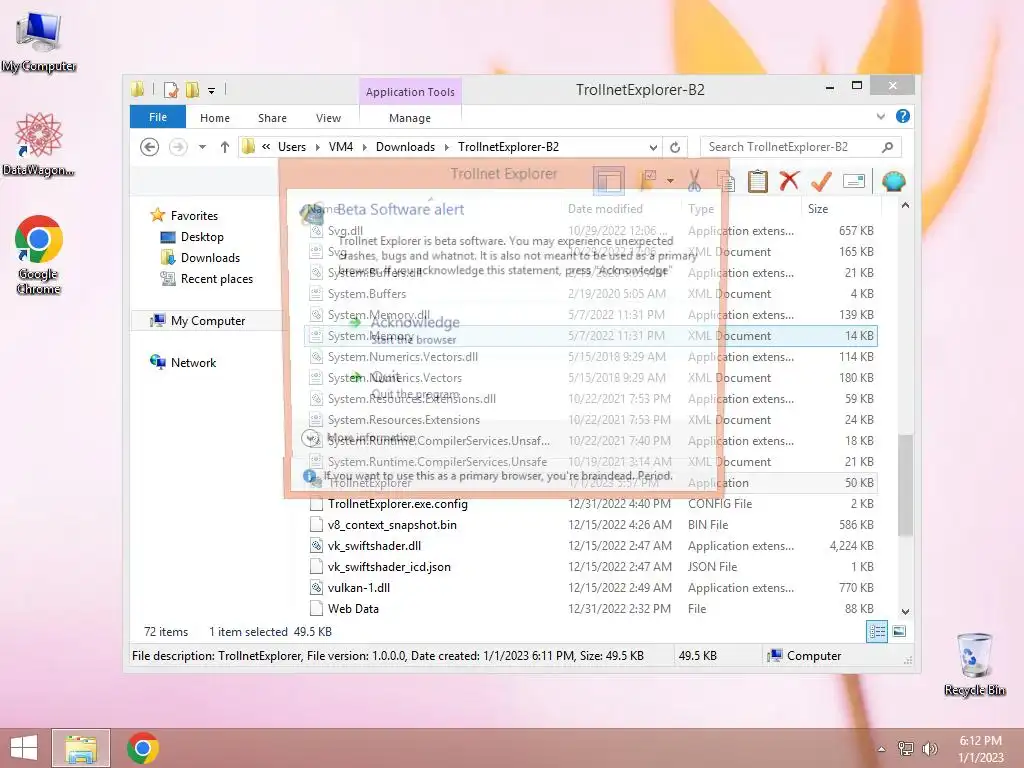Click the Paste clipboard toolbar icon
Image resolution: width=1024 pixels, height=768 pixels.
pos(758,181)
